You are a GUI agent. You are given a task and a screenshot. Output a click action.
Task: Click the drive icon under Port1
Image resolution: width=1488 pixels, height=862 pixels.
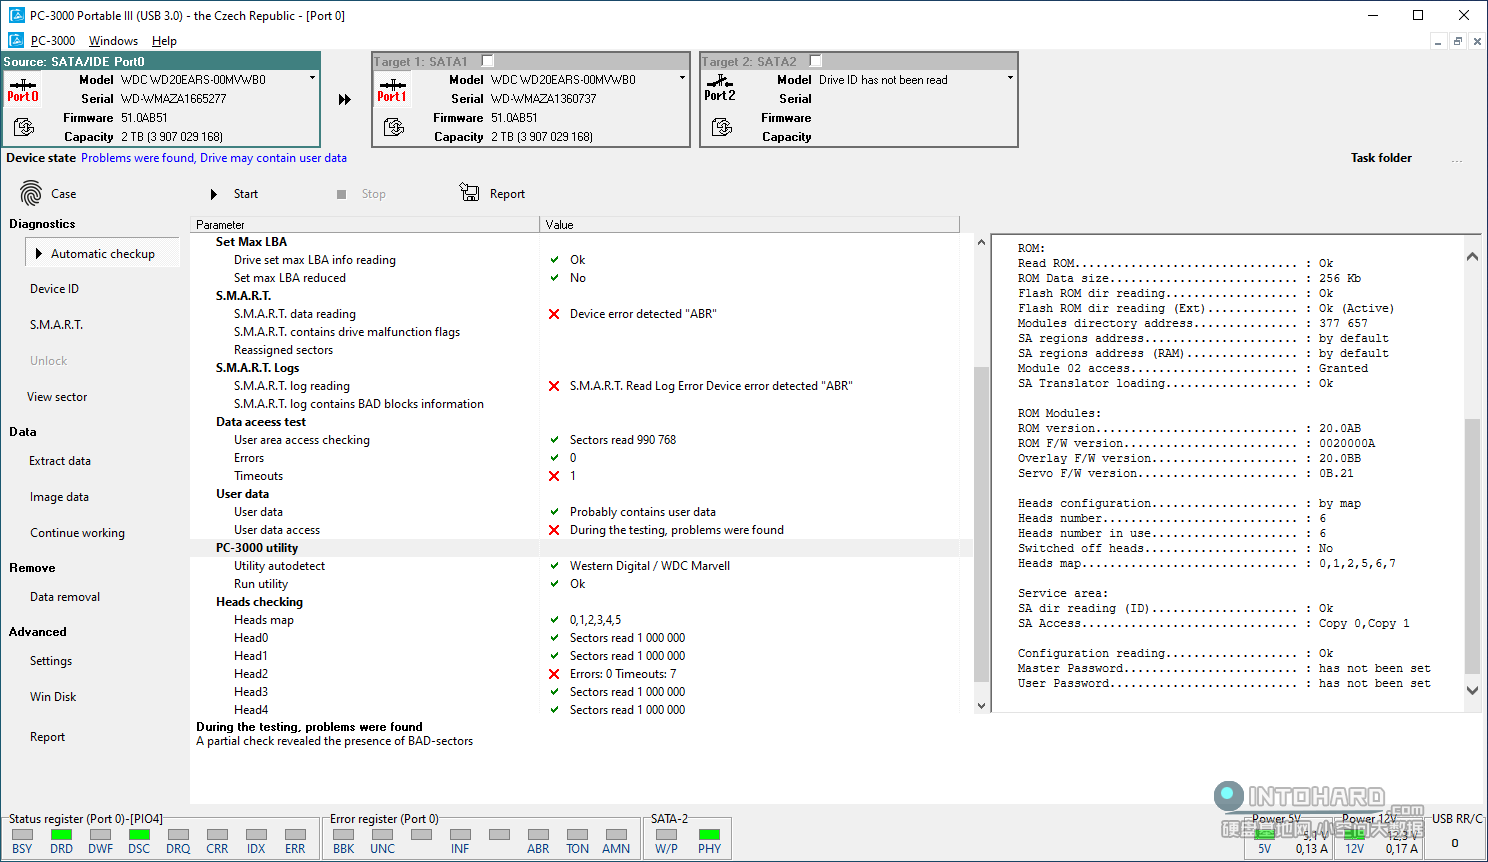(394, 127)
